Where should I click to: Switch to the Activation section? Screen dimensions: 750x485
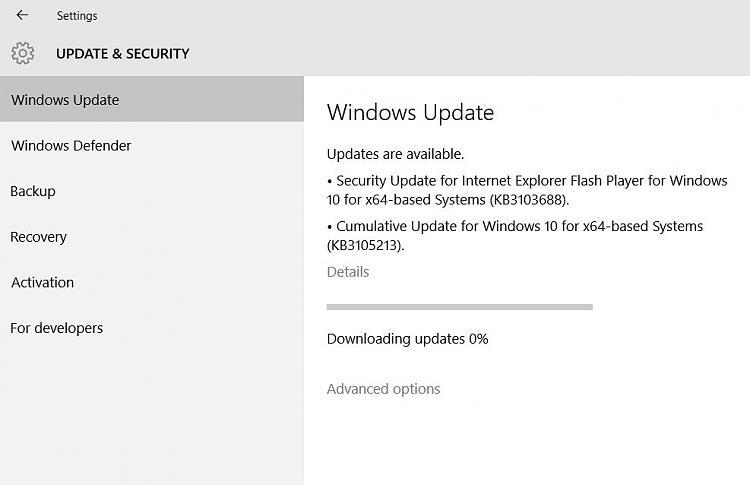[x=42, y=282]
